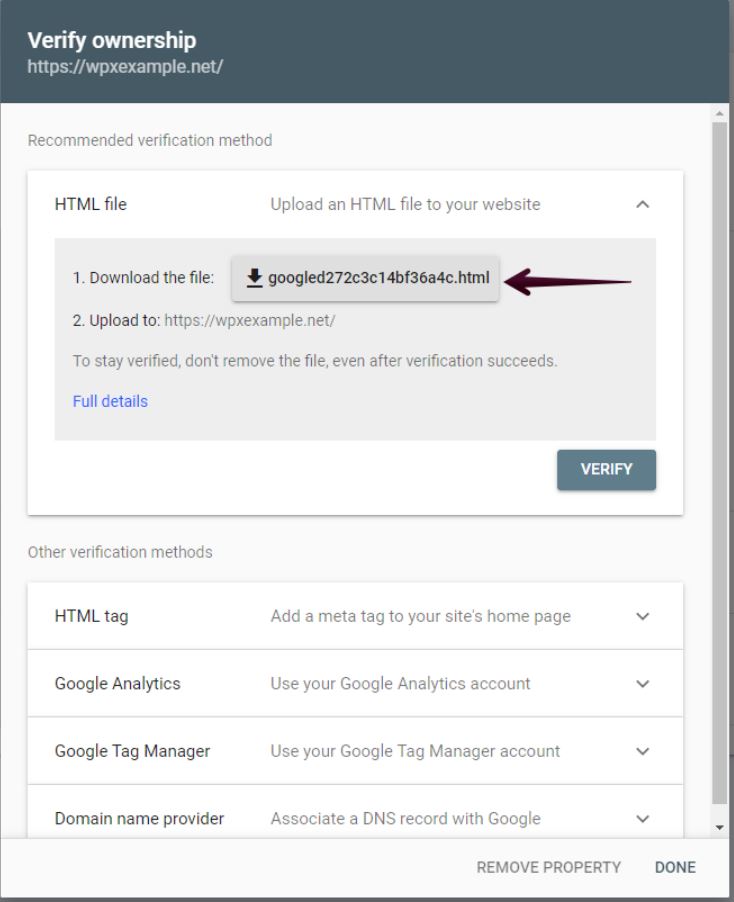Viewport: 734px width, 902px height.
Task: Download the googled272c3c14bf36a4c.html verification file
Action: pyautogui.click(x=365, y=278)
